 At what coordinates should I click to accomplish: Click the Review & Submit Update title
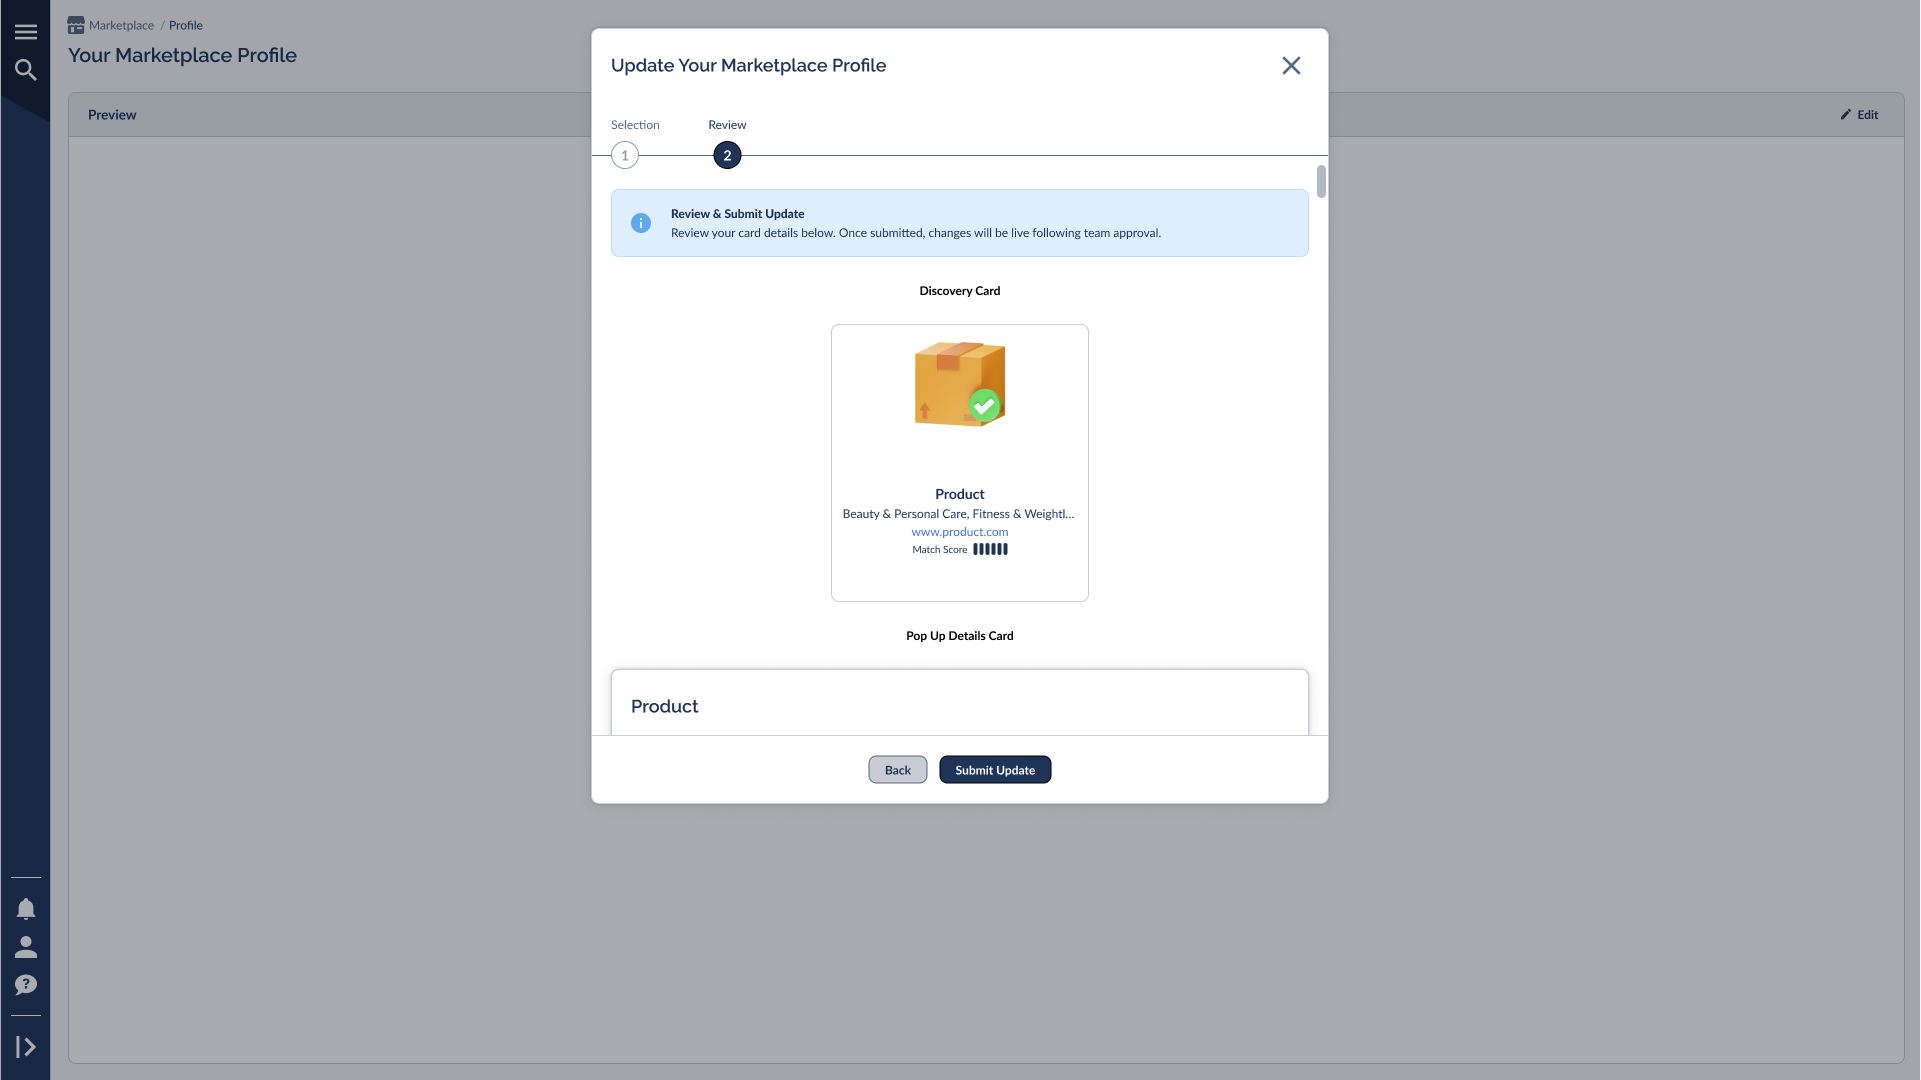click(738, 214)
